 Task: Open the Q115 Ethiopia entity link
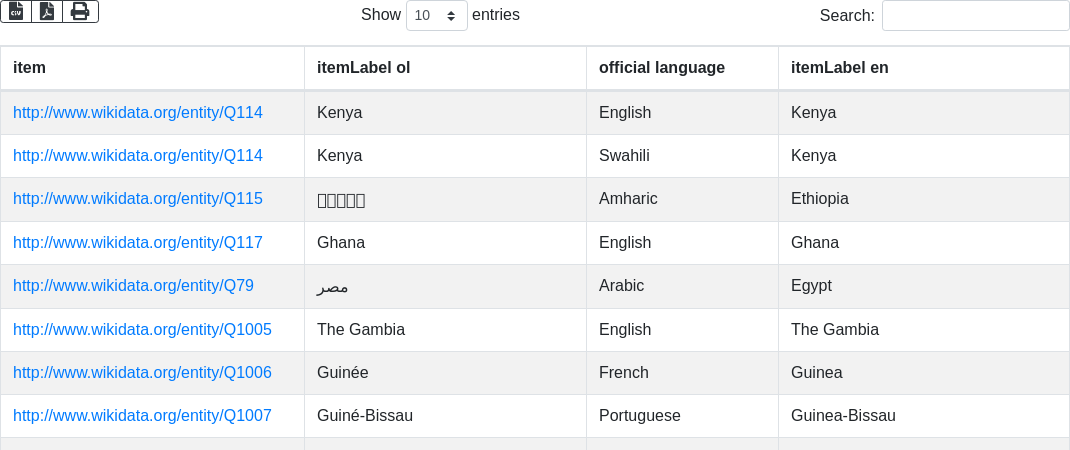138,198
